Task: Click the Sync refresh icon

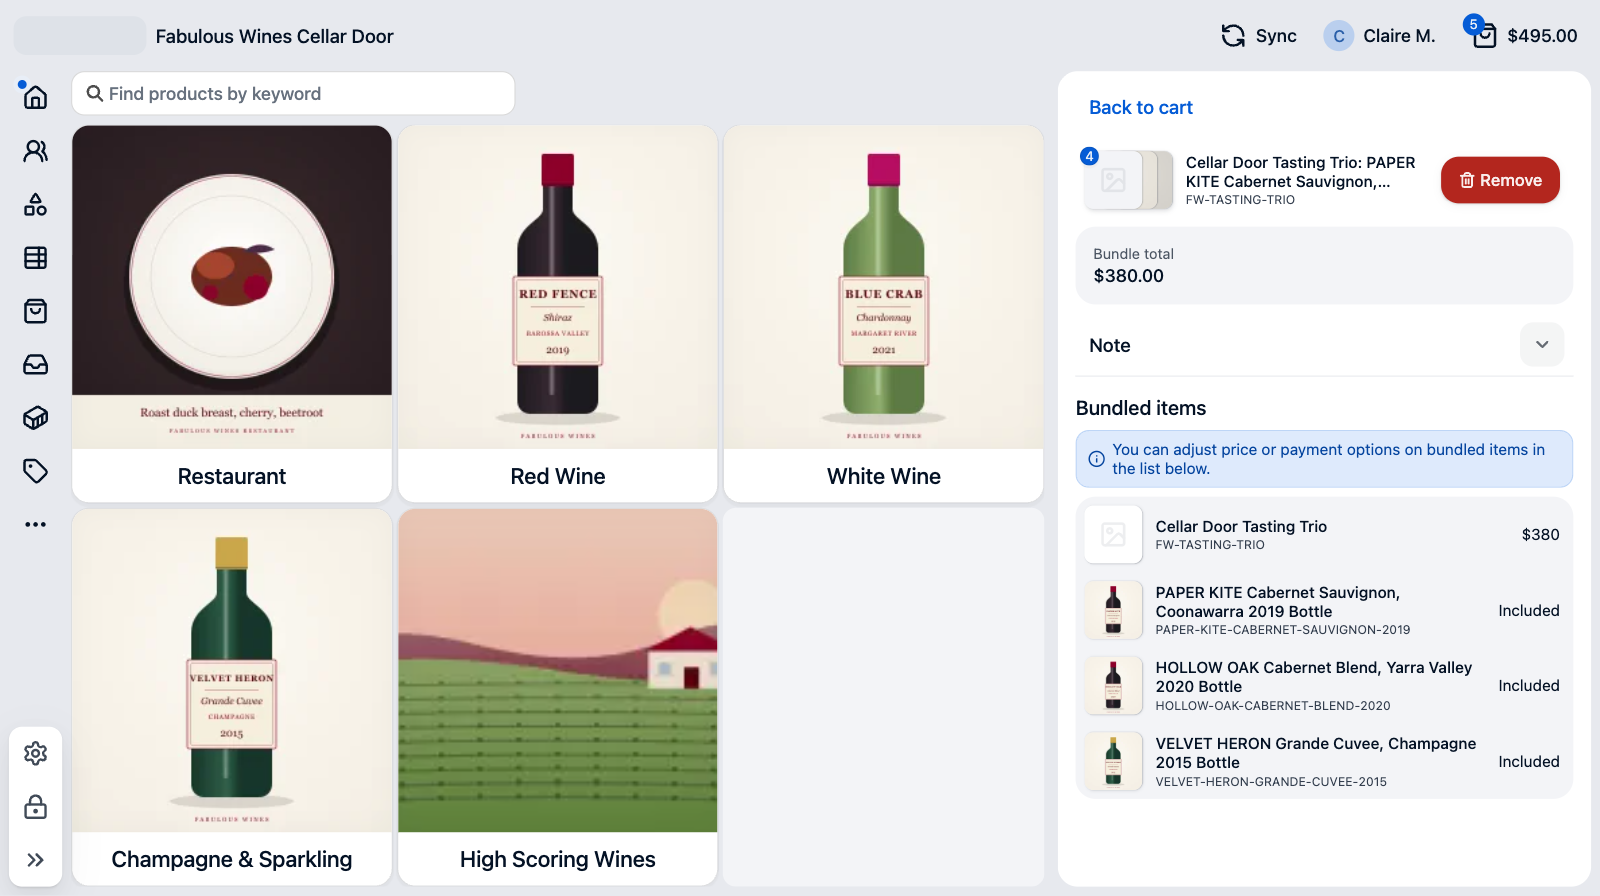Action: click(x=1233, y=36)
